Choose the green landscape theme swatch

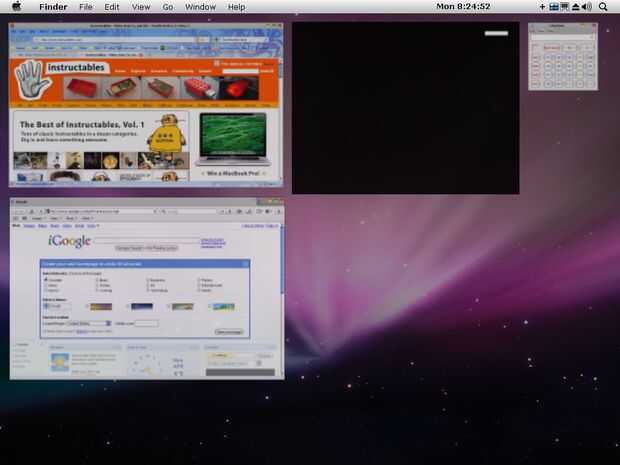point(182,306)
